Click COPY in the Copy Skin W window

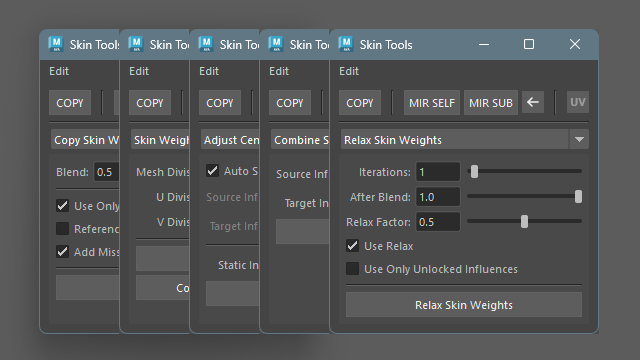70,102
